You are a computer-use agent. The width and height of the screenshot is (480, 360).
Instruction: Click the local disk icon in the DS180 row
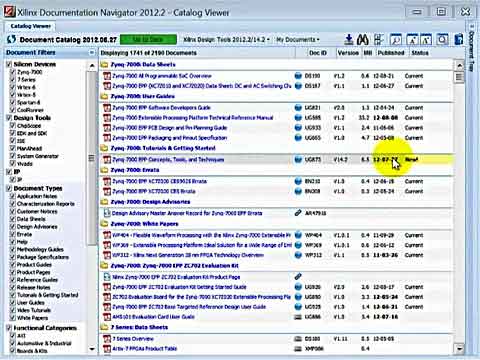tap(298, 339)
